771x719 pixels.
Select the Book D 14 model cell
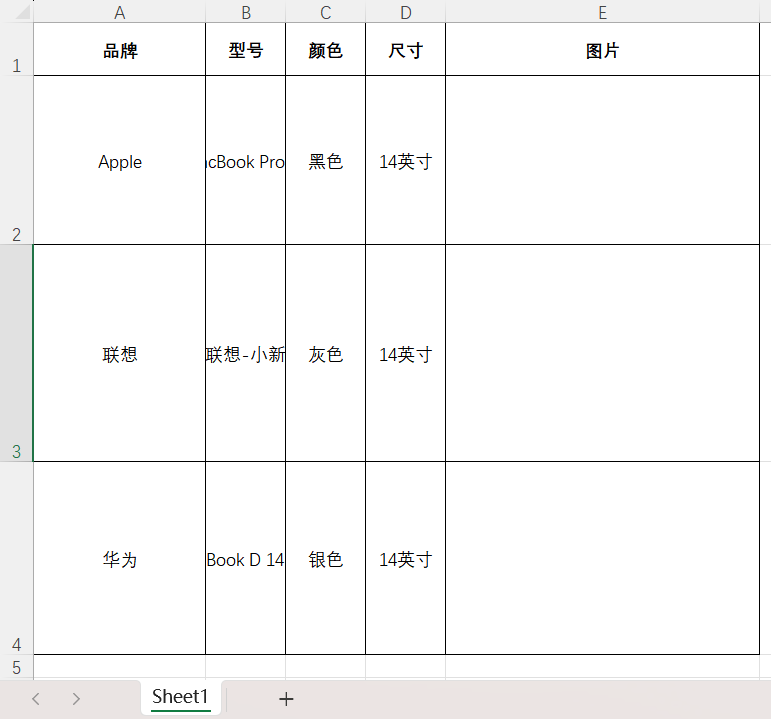tap(245, 558)
